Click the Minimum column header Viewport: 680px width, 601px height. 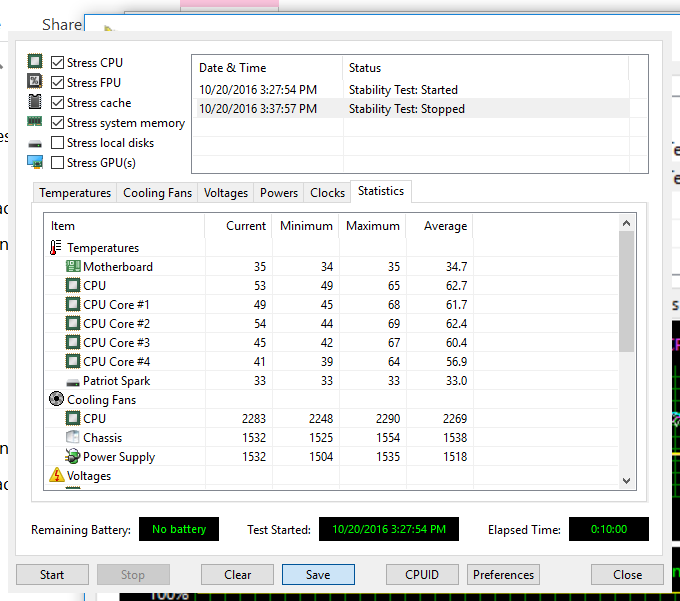point(305,226)
